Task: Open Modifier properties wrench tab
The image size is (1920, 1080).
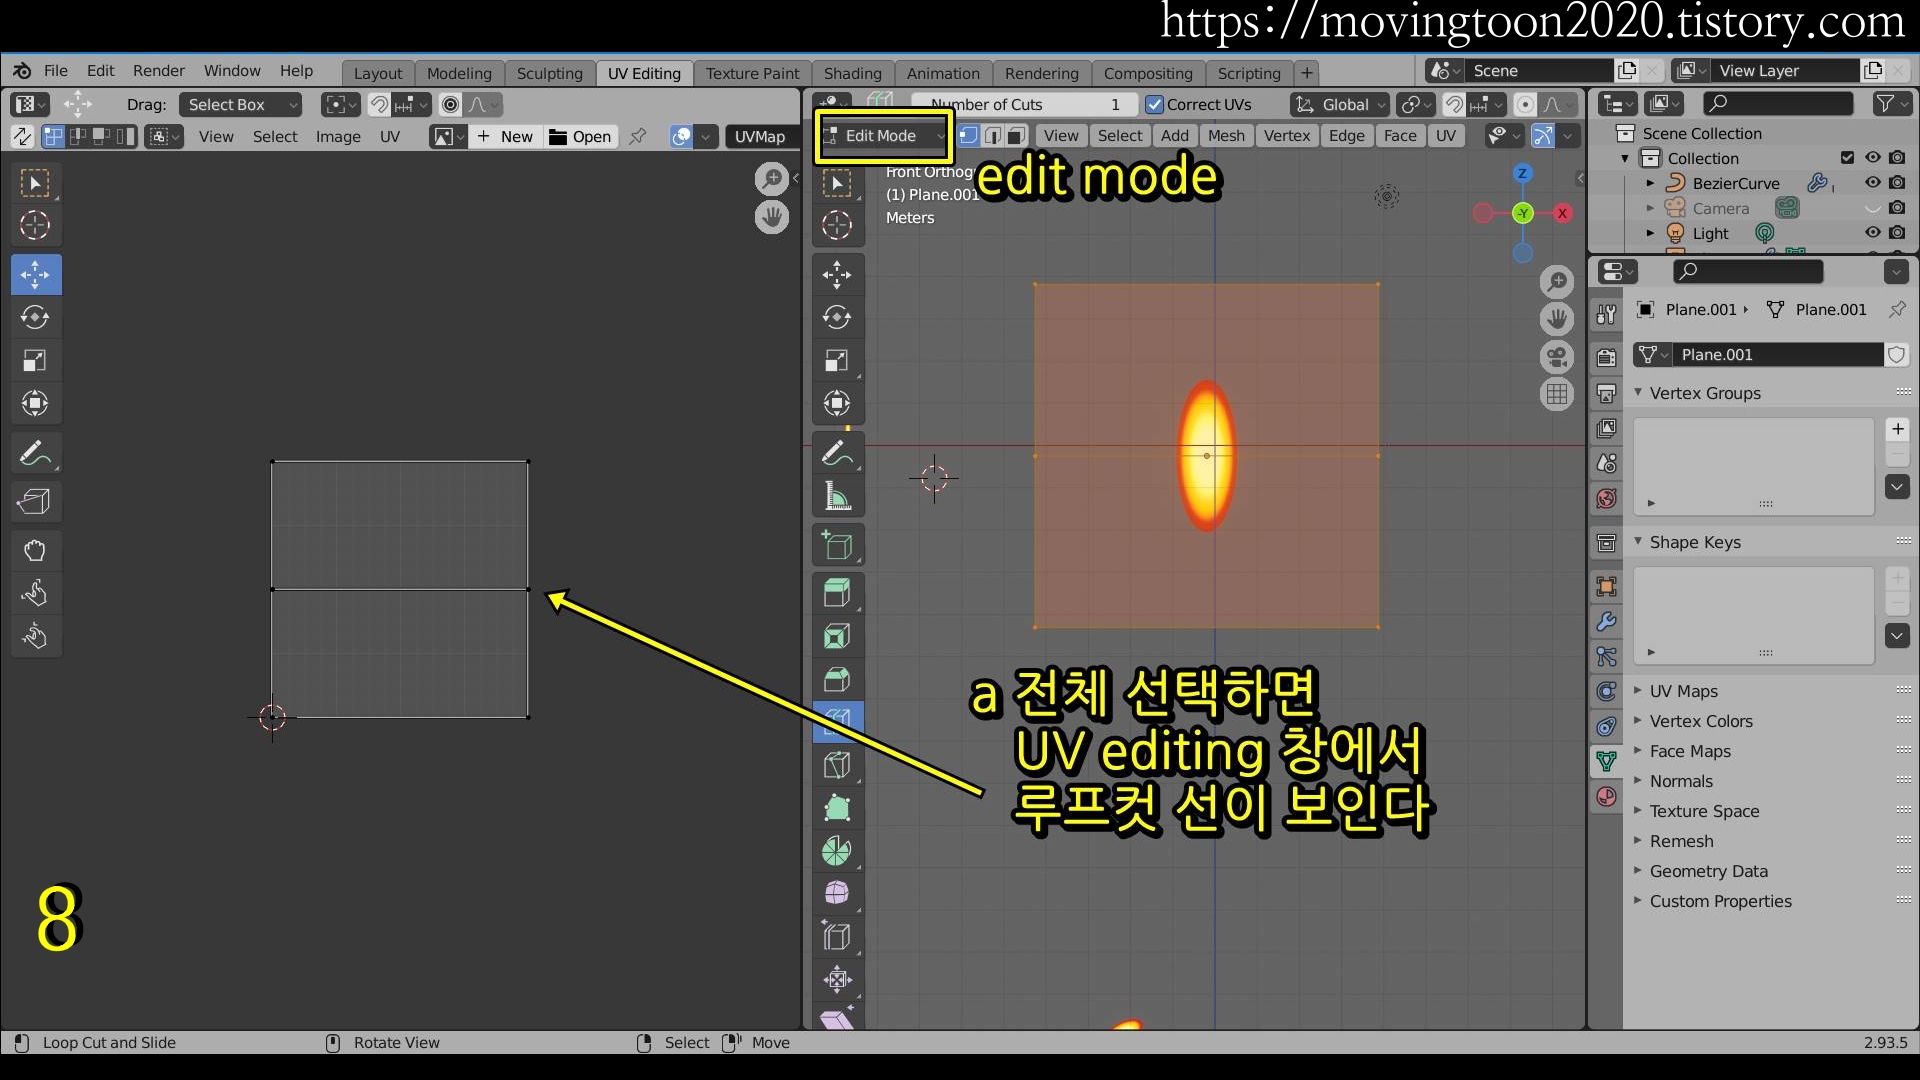Action: click(1606, 621)
